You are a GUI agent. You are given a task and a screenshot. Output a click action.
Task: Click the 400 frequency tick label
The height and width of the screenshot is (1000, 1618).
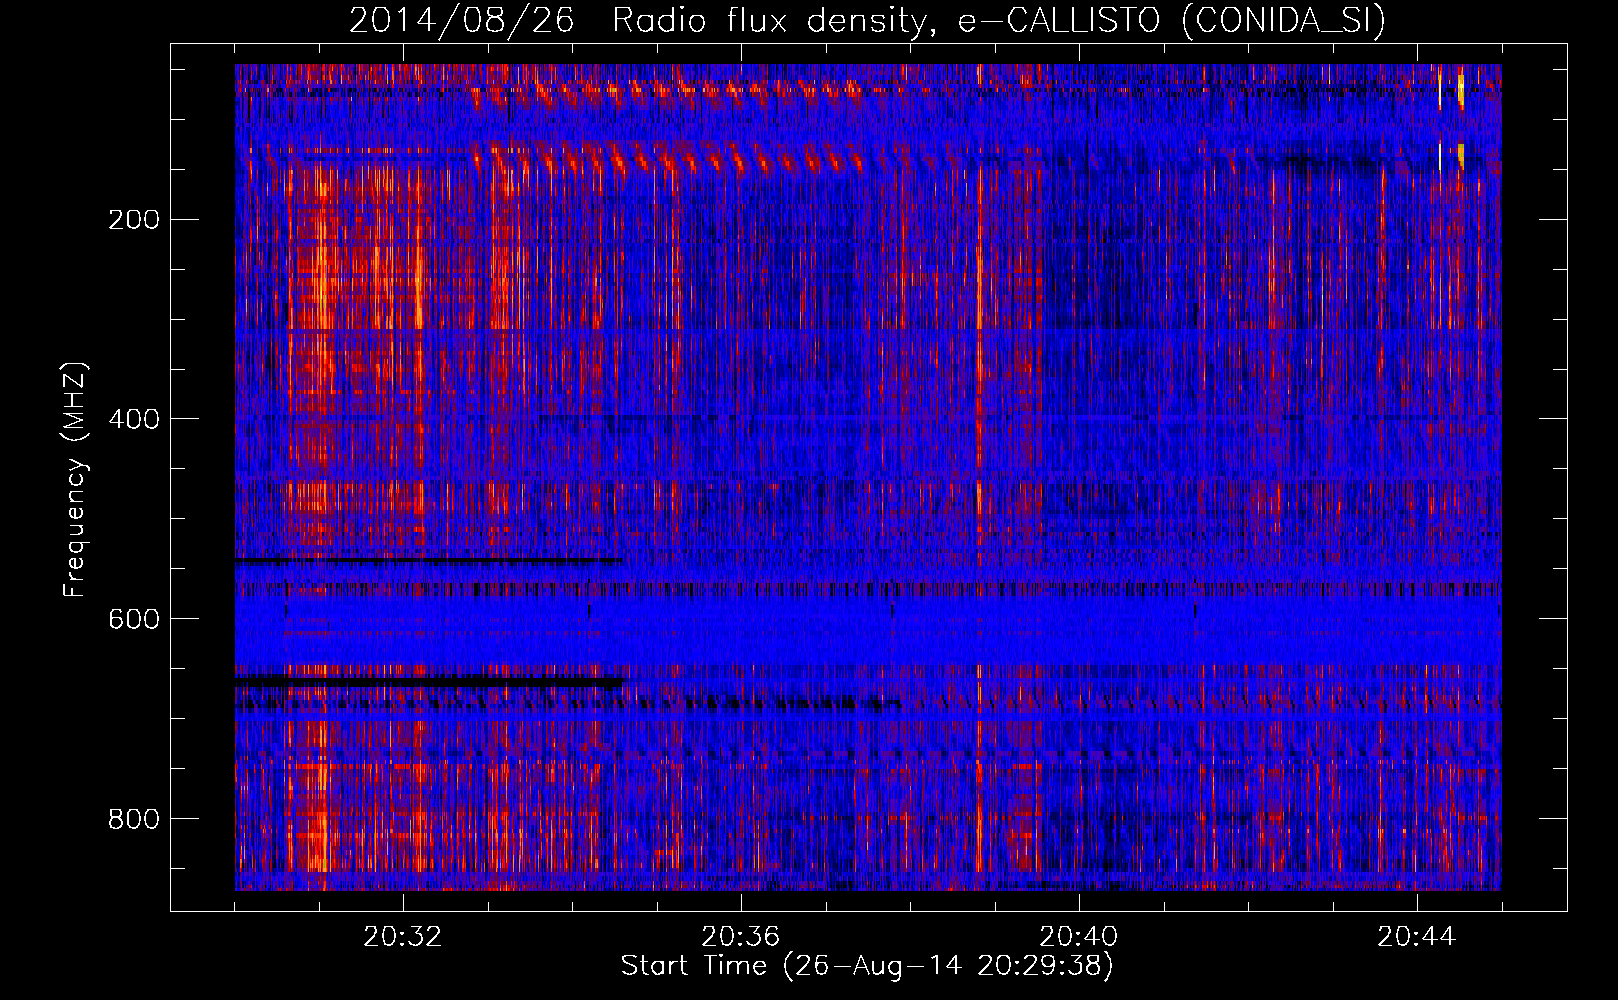pos(134,419)
